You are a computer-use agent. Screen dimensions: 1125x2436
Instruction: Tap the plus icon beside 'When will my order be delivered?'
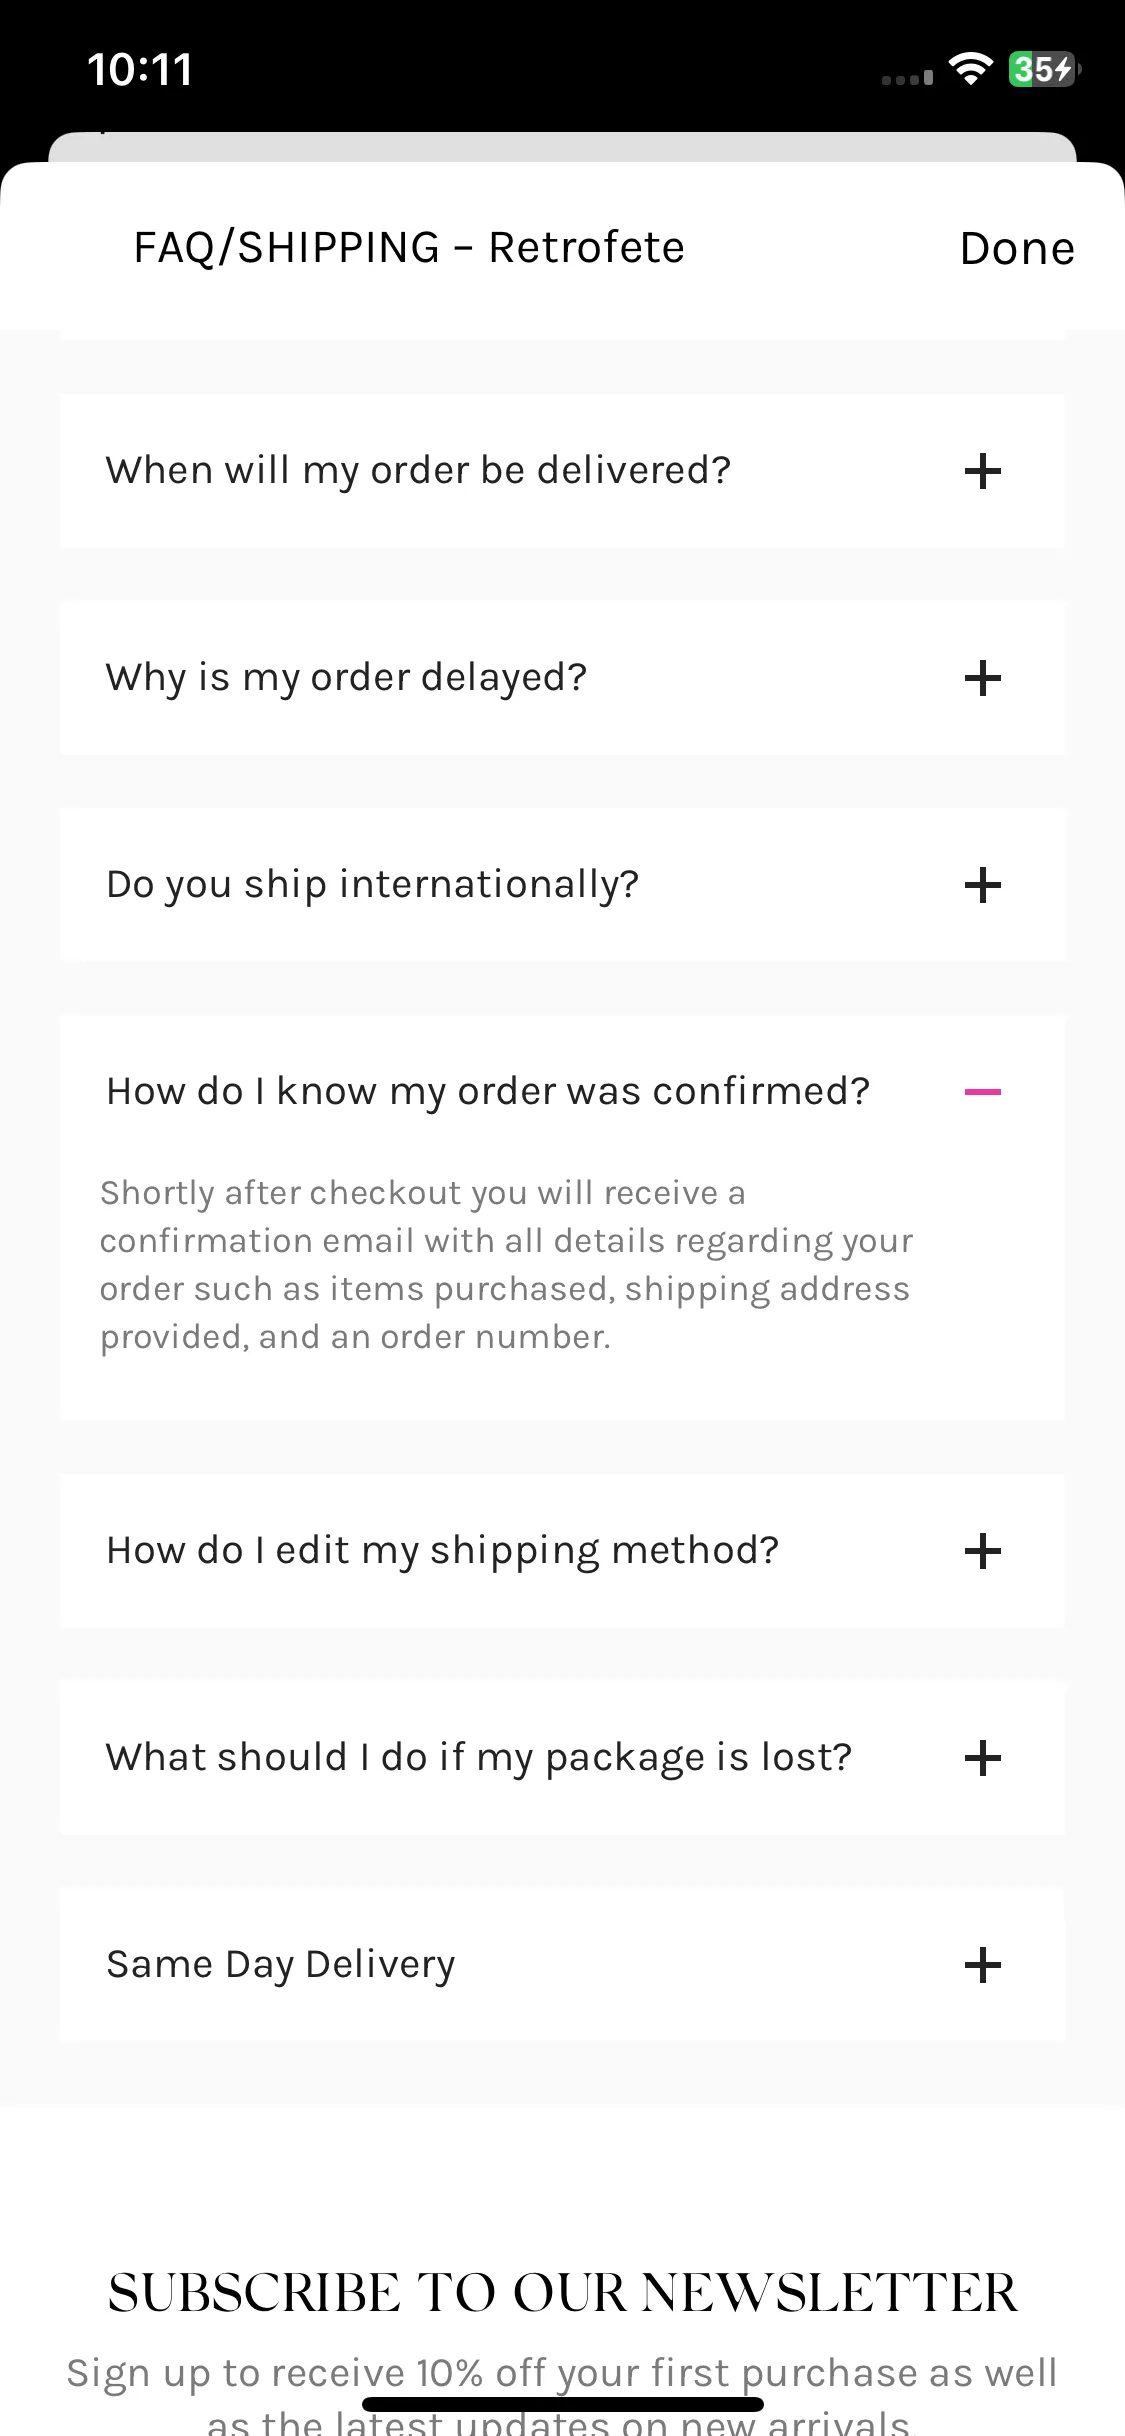(x=982, y=471)
